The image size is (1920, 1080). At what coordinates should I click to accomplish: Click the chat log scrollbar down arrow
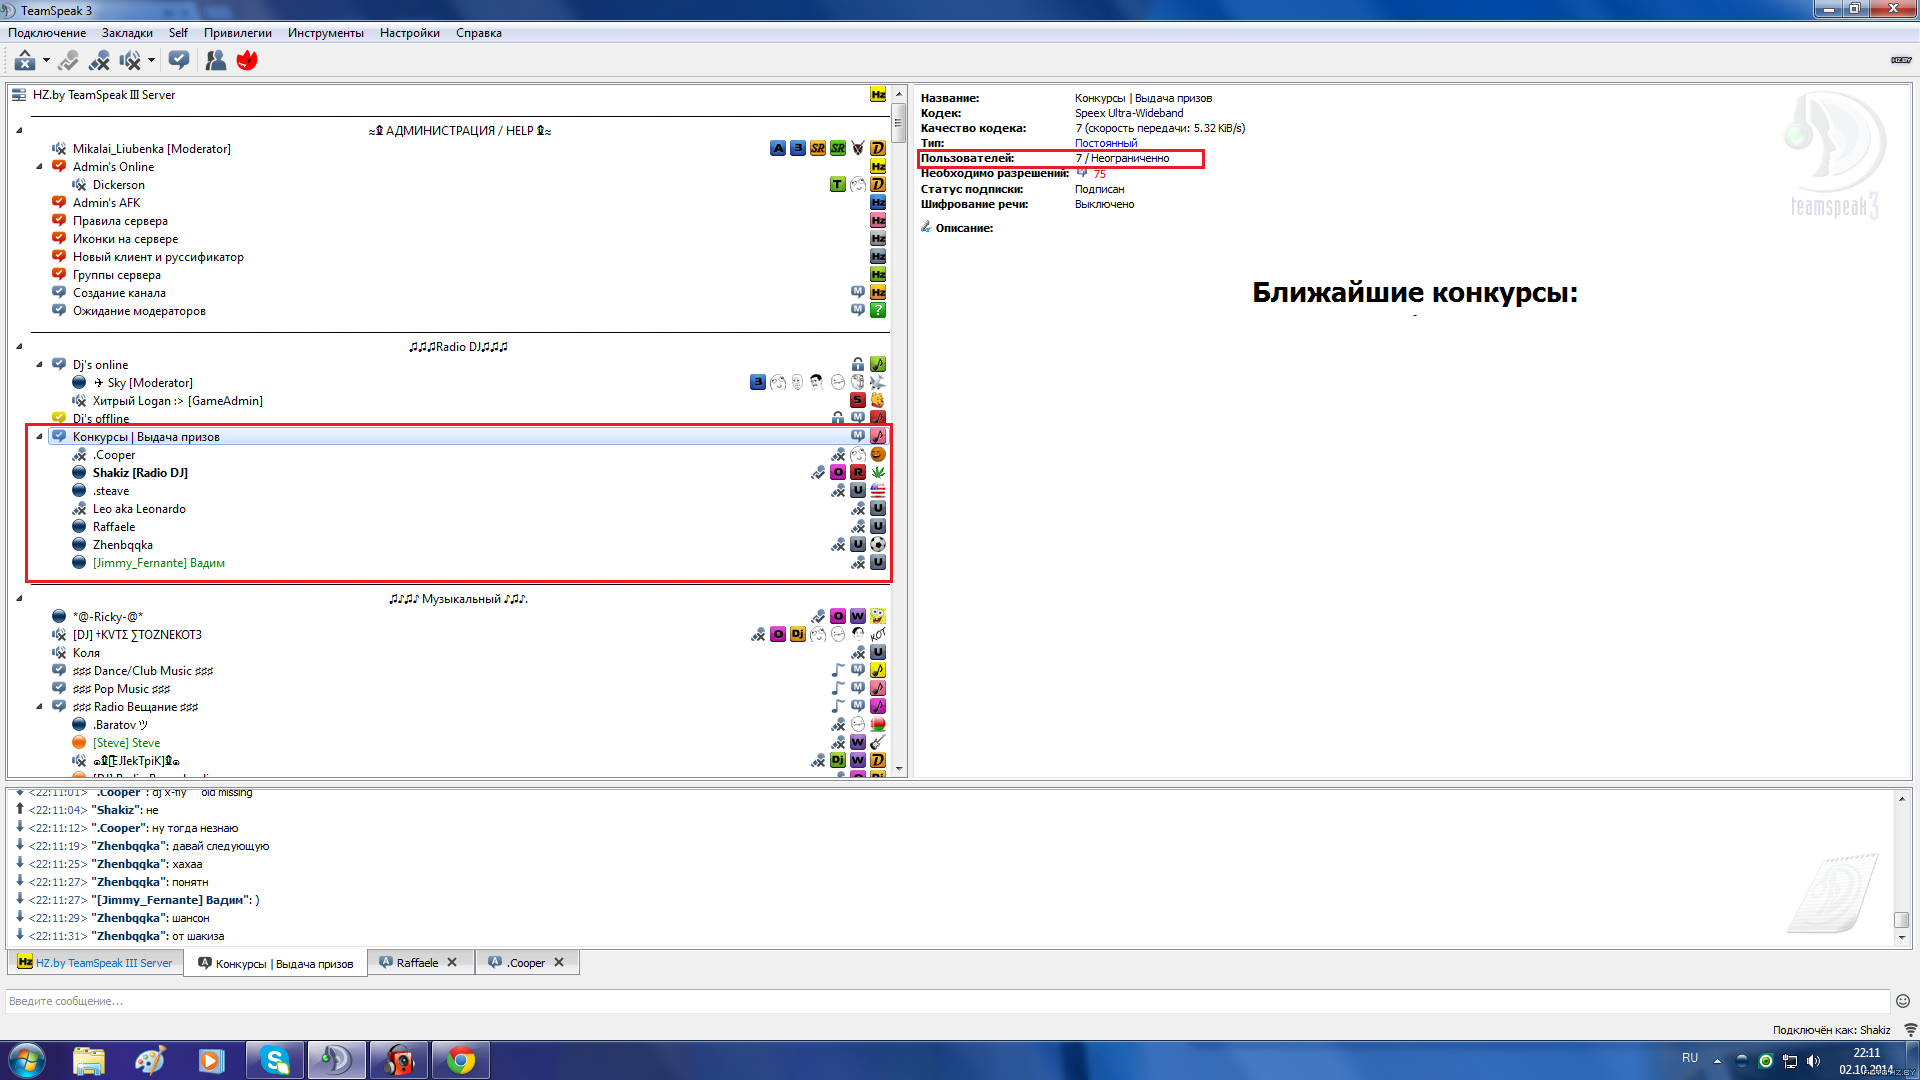point(1902,939)
